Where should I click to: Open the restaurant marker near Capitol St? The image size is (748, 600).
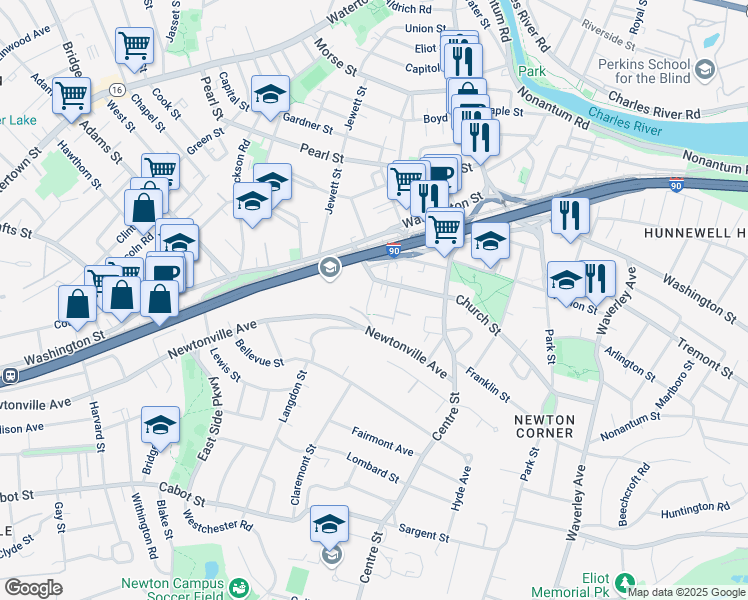[463, 62]
